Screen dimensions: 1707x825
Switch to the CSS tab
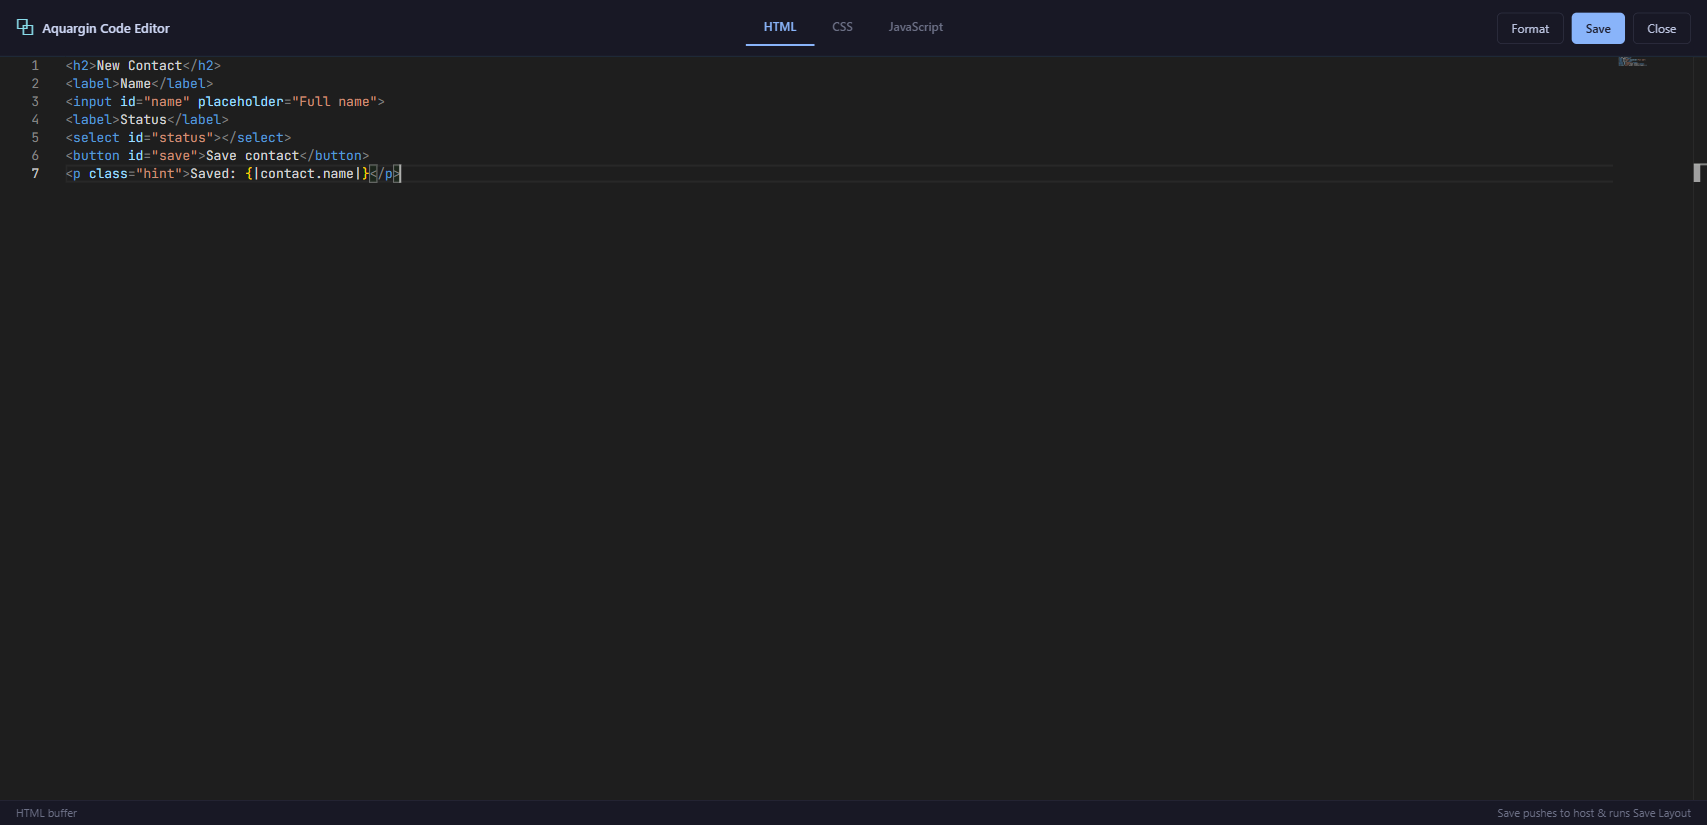point(842,27)
